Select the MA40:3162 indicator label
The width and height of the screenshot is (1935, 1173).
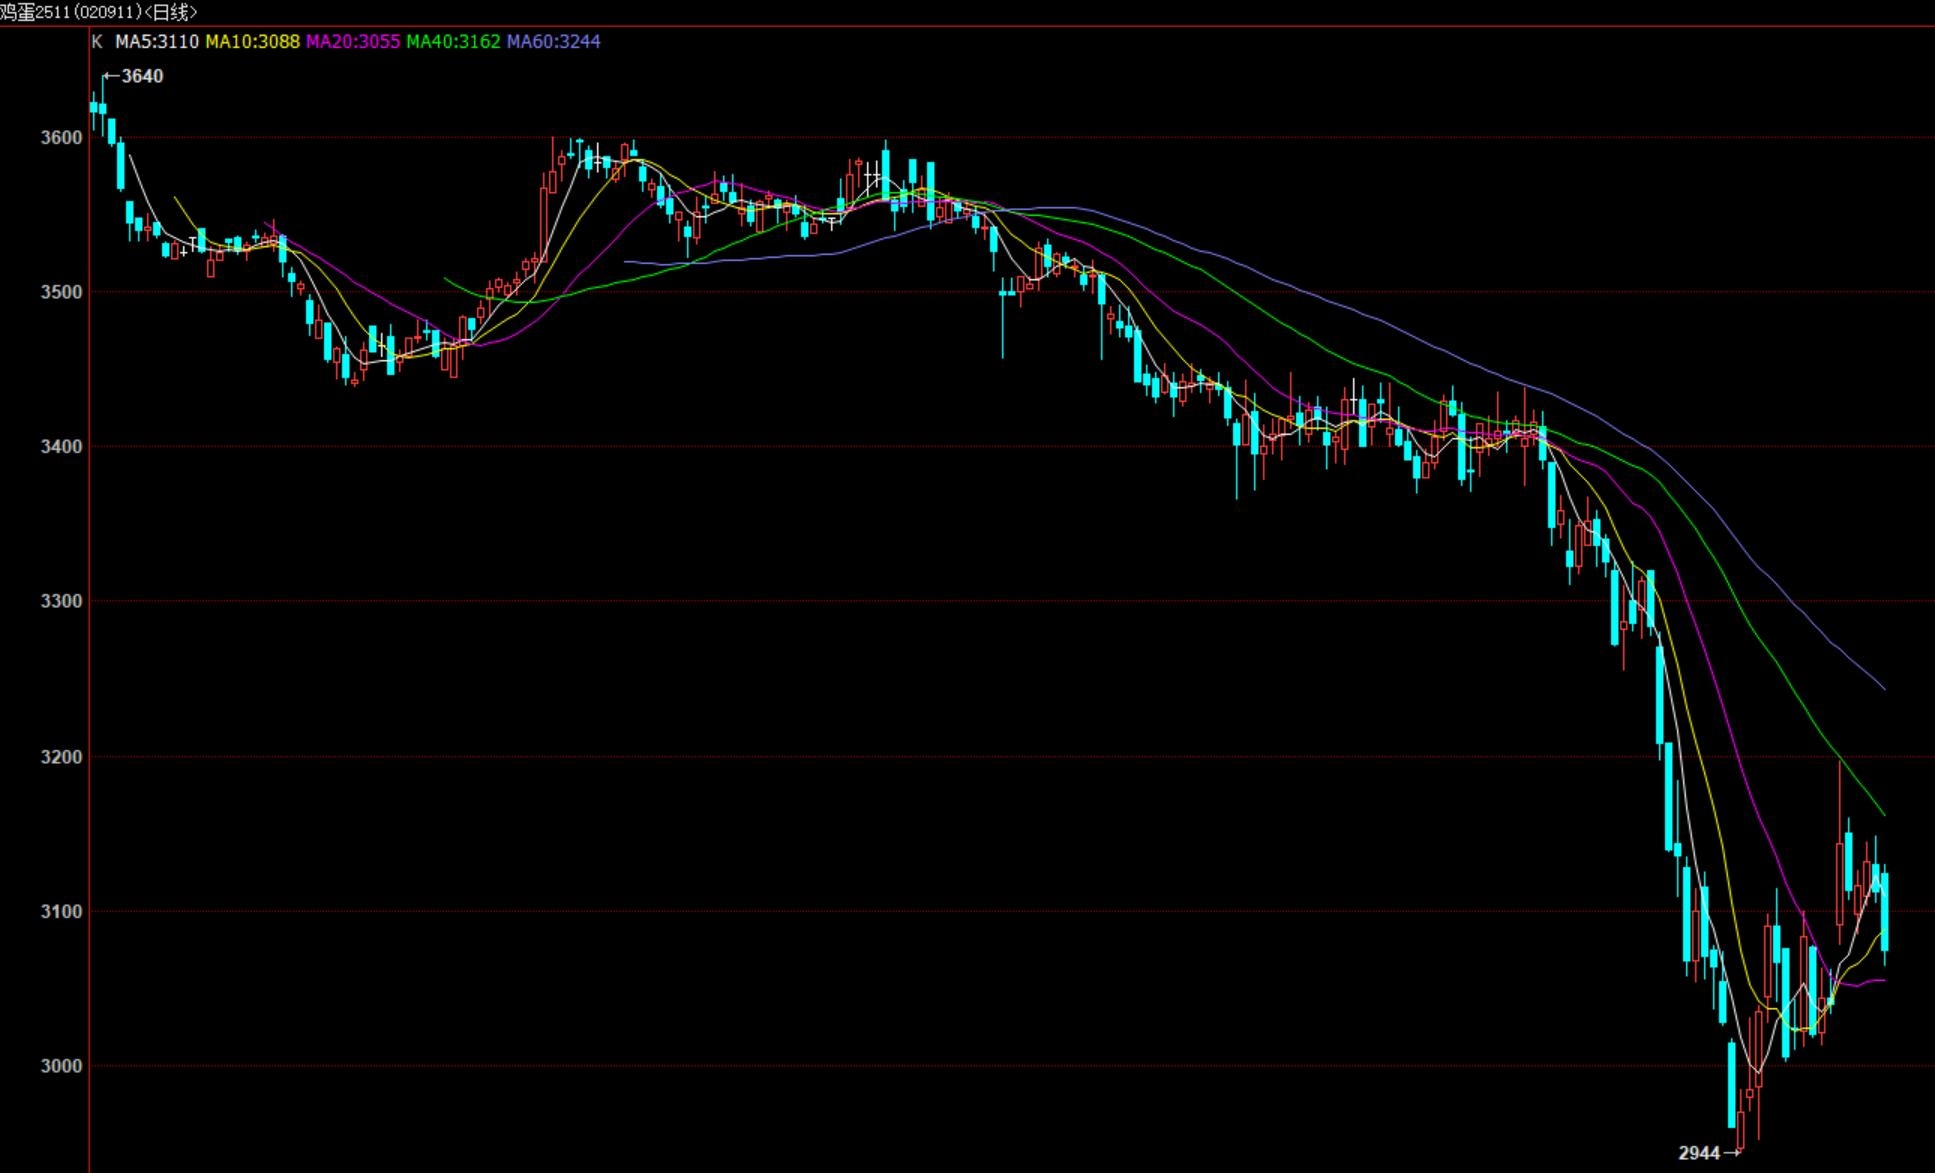pos(453,42)
